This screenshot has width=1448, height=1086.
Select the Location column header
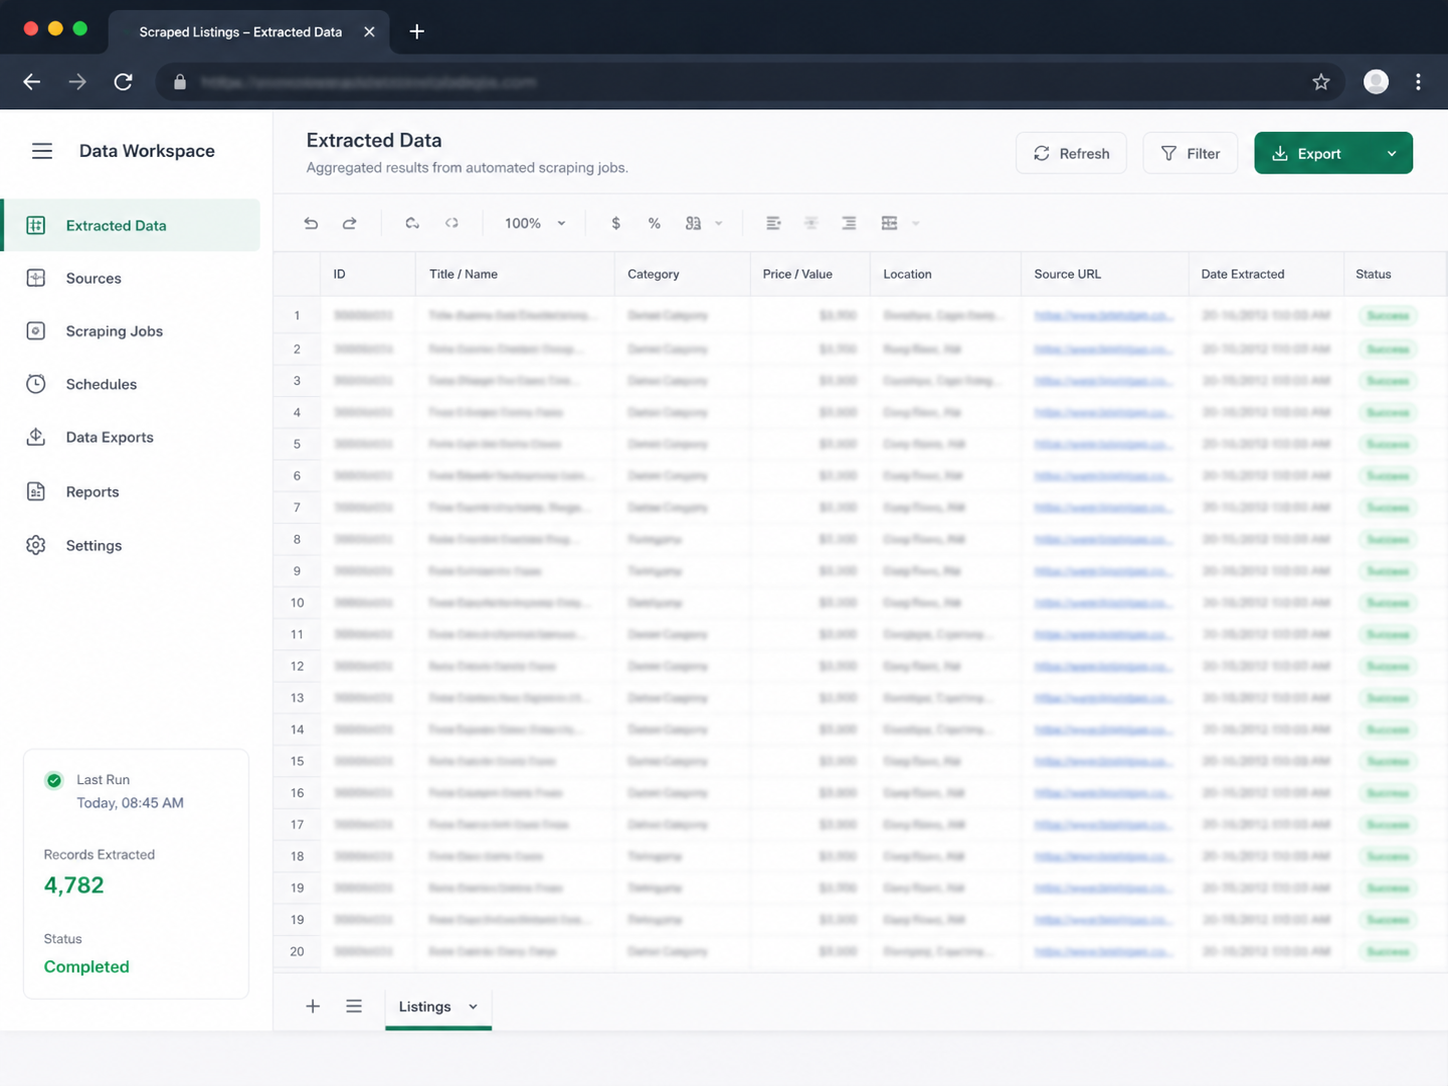point(945,274)
